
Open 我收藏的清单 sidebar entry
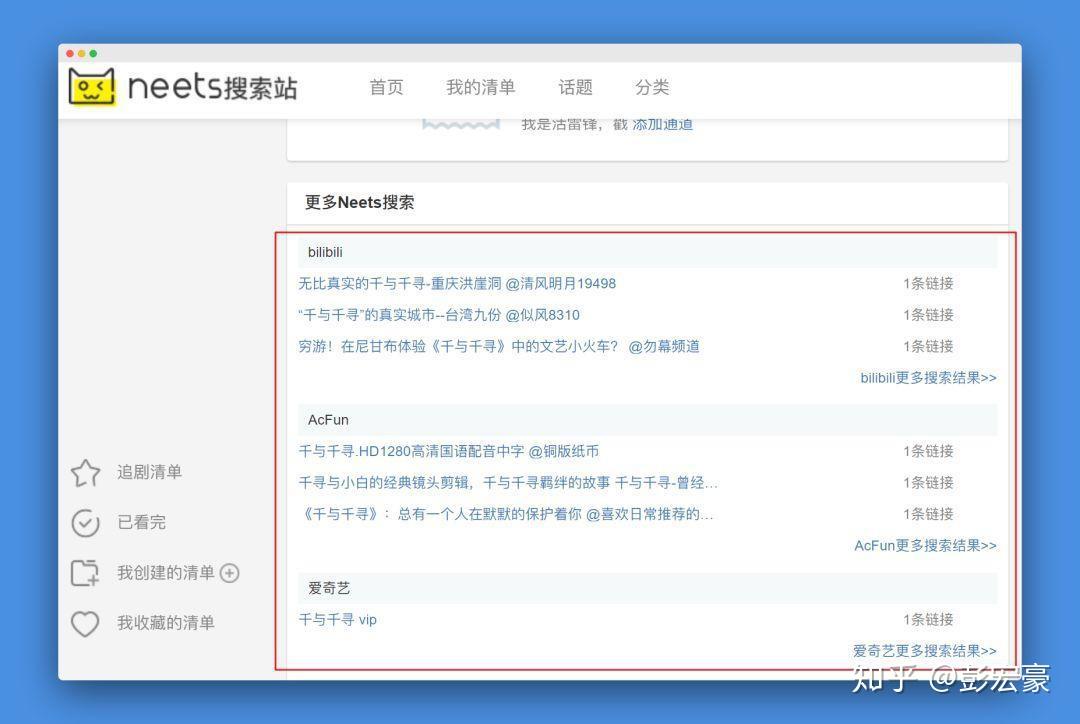point(166,623)
